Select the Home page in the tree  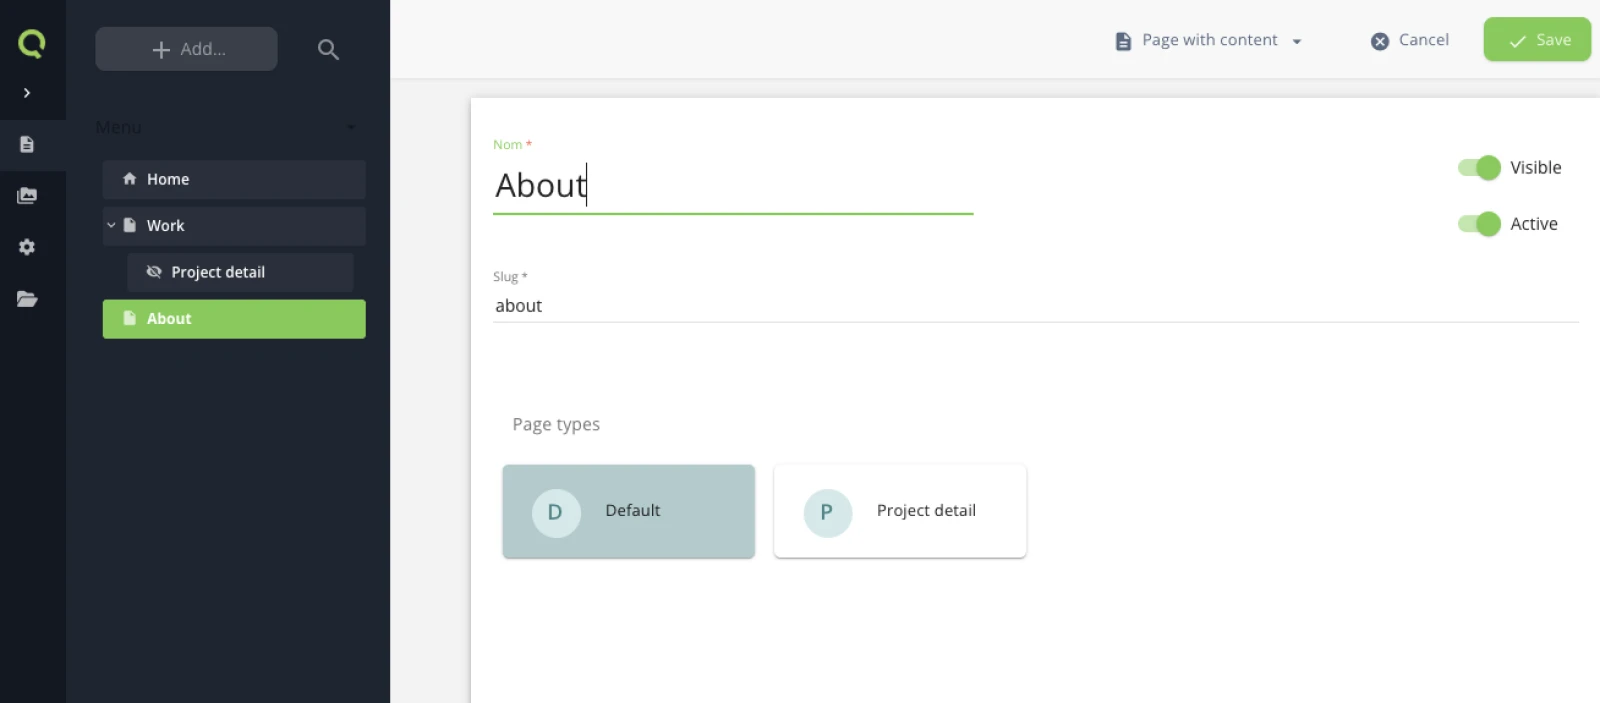234,179
